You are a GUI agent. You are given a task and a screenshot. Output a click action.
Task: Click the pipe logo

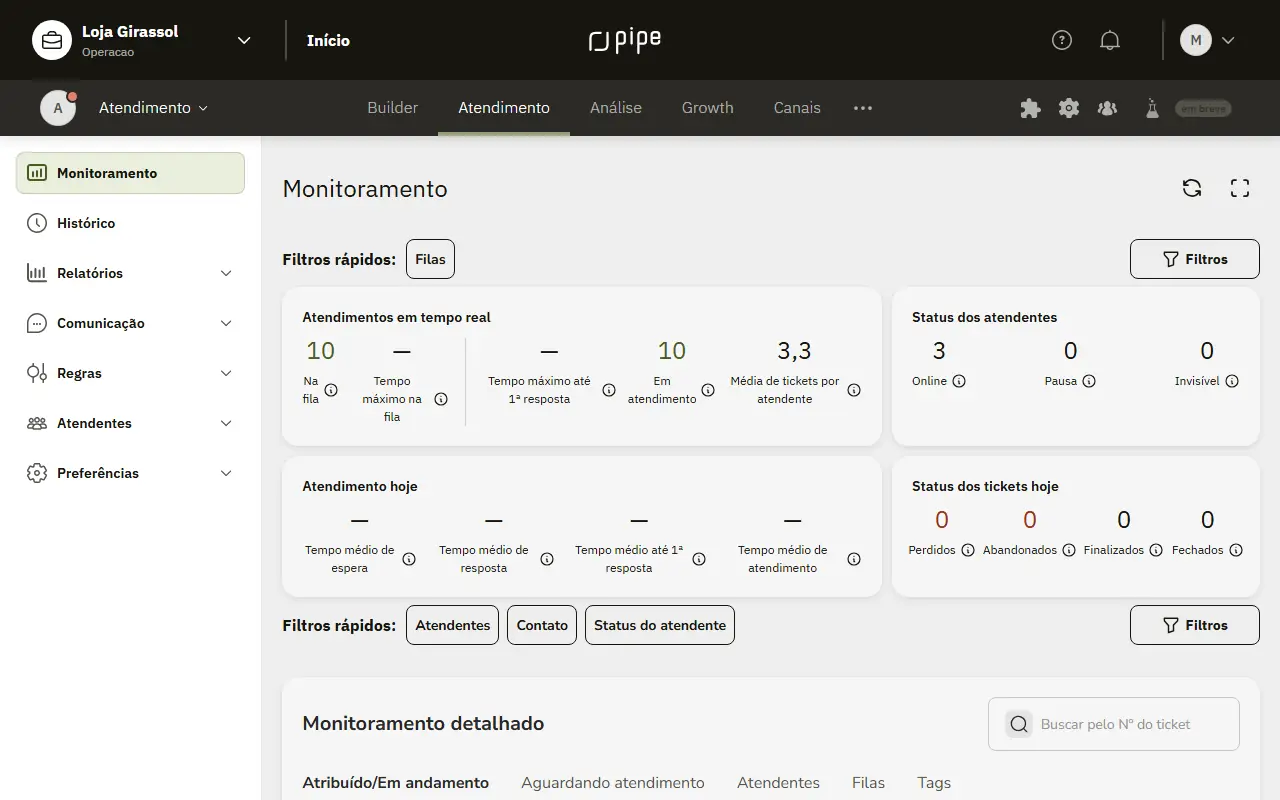[625, 40]
